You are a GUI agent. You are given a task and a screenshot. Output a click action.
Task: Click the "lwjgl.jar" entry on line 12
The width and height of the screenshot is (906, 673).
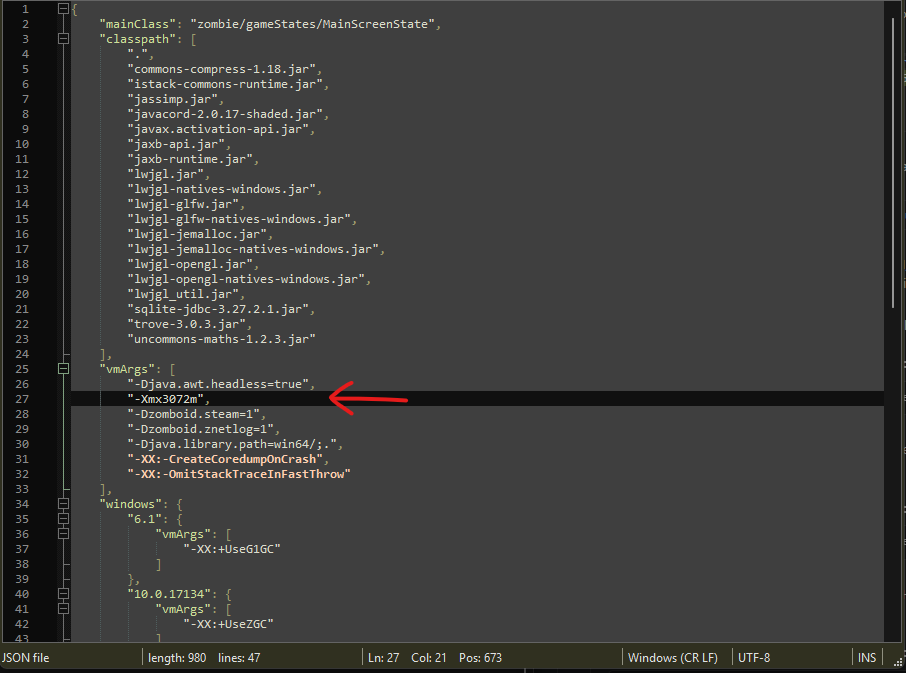click(x=166, y=174)
